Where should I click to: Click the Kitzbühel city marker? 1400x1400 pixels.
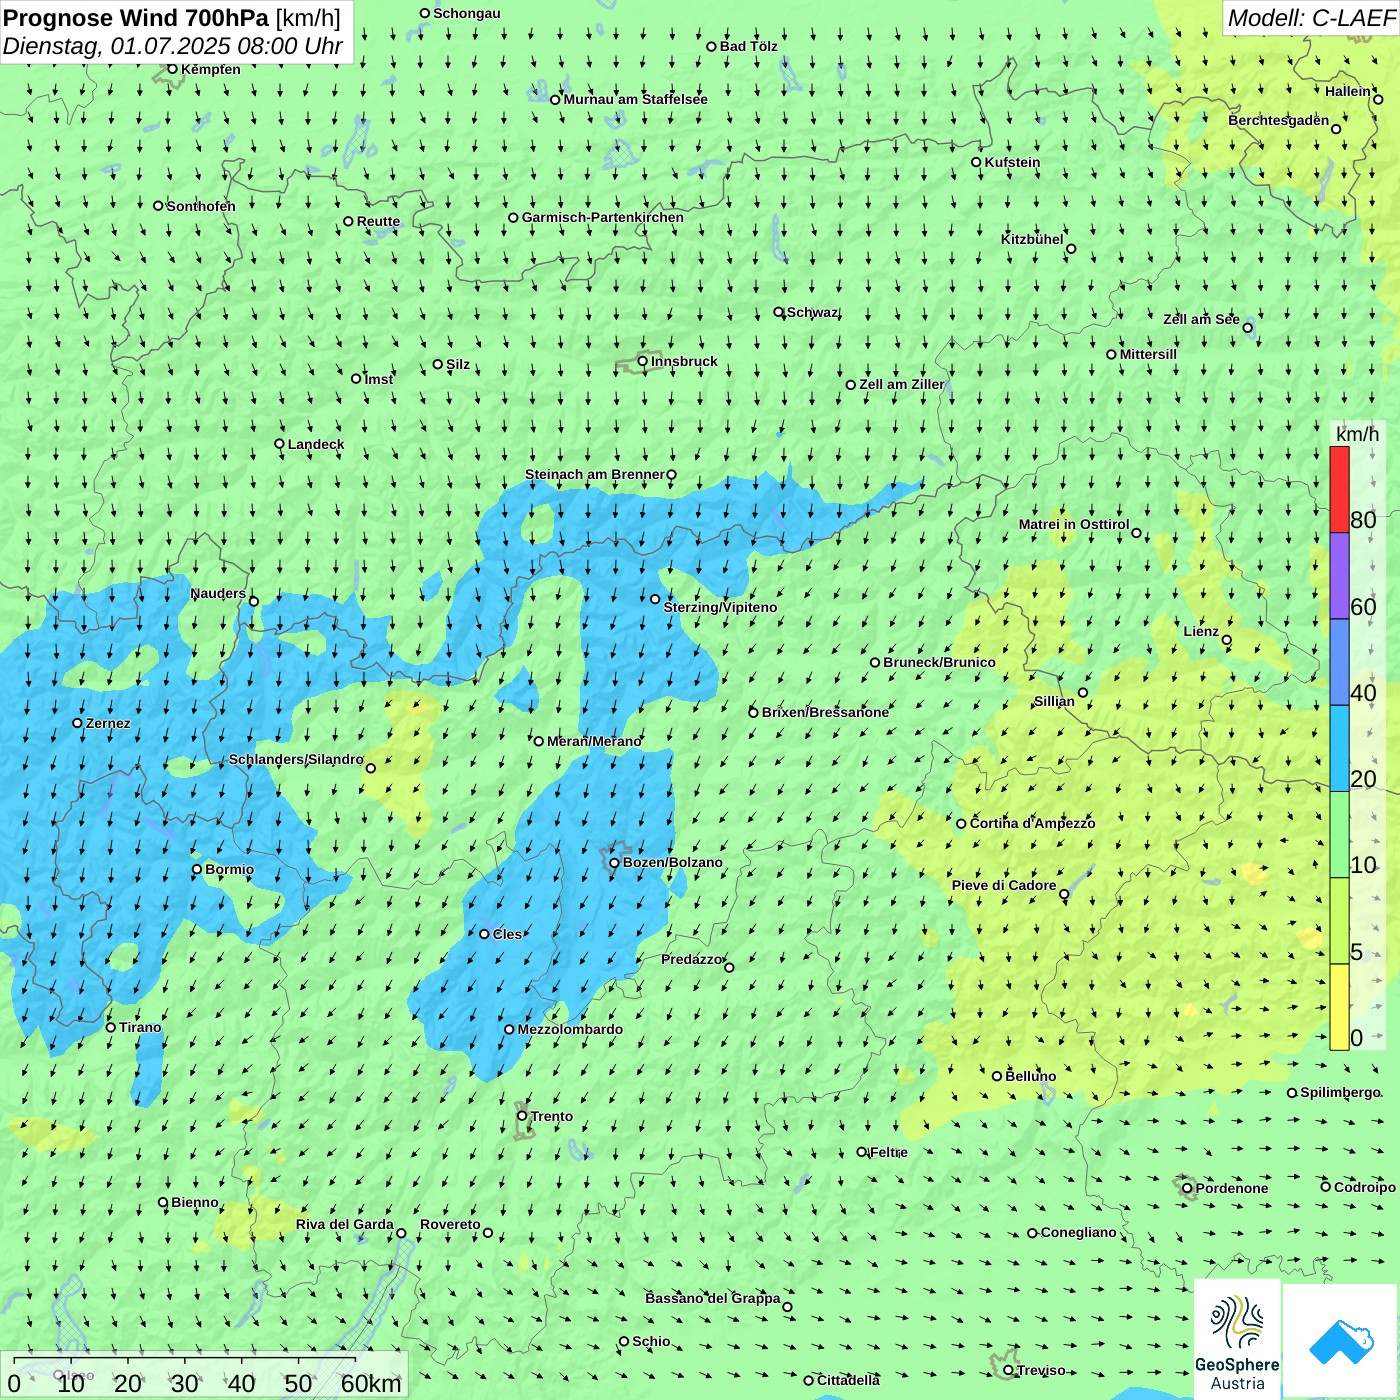1071,249
